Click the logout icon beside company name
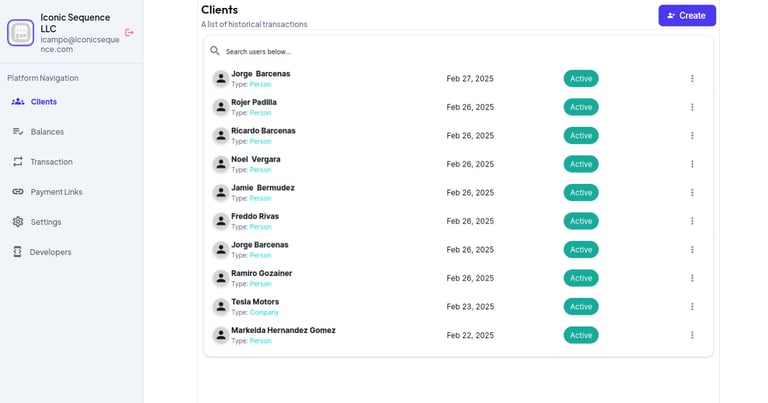Viewport: 768px width, 403px height. click(129, 32)
